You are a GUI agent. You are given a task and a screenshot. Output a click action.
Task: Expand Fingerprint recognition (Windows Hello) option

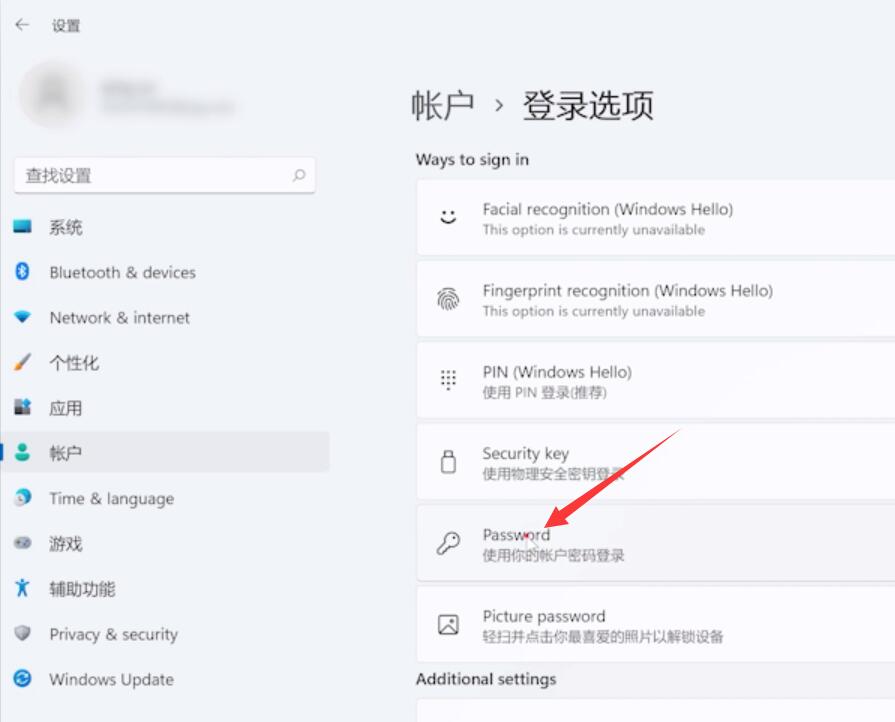(656, 299)
